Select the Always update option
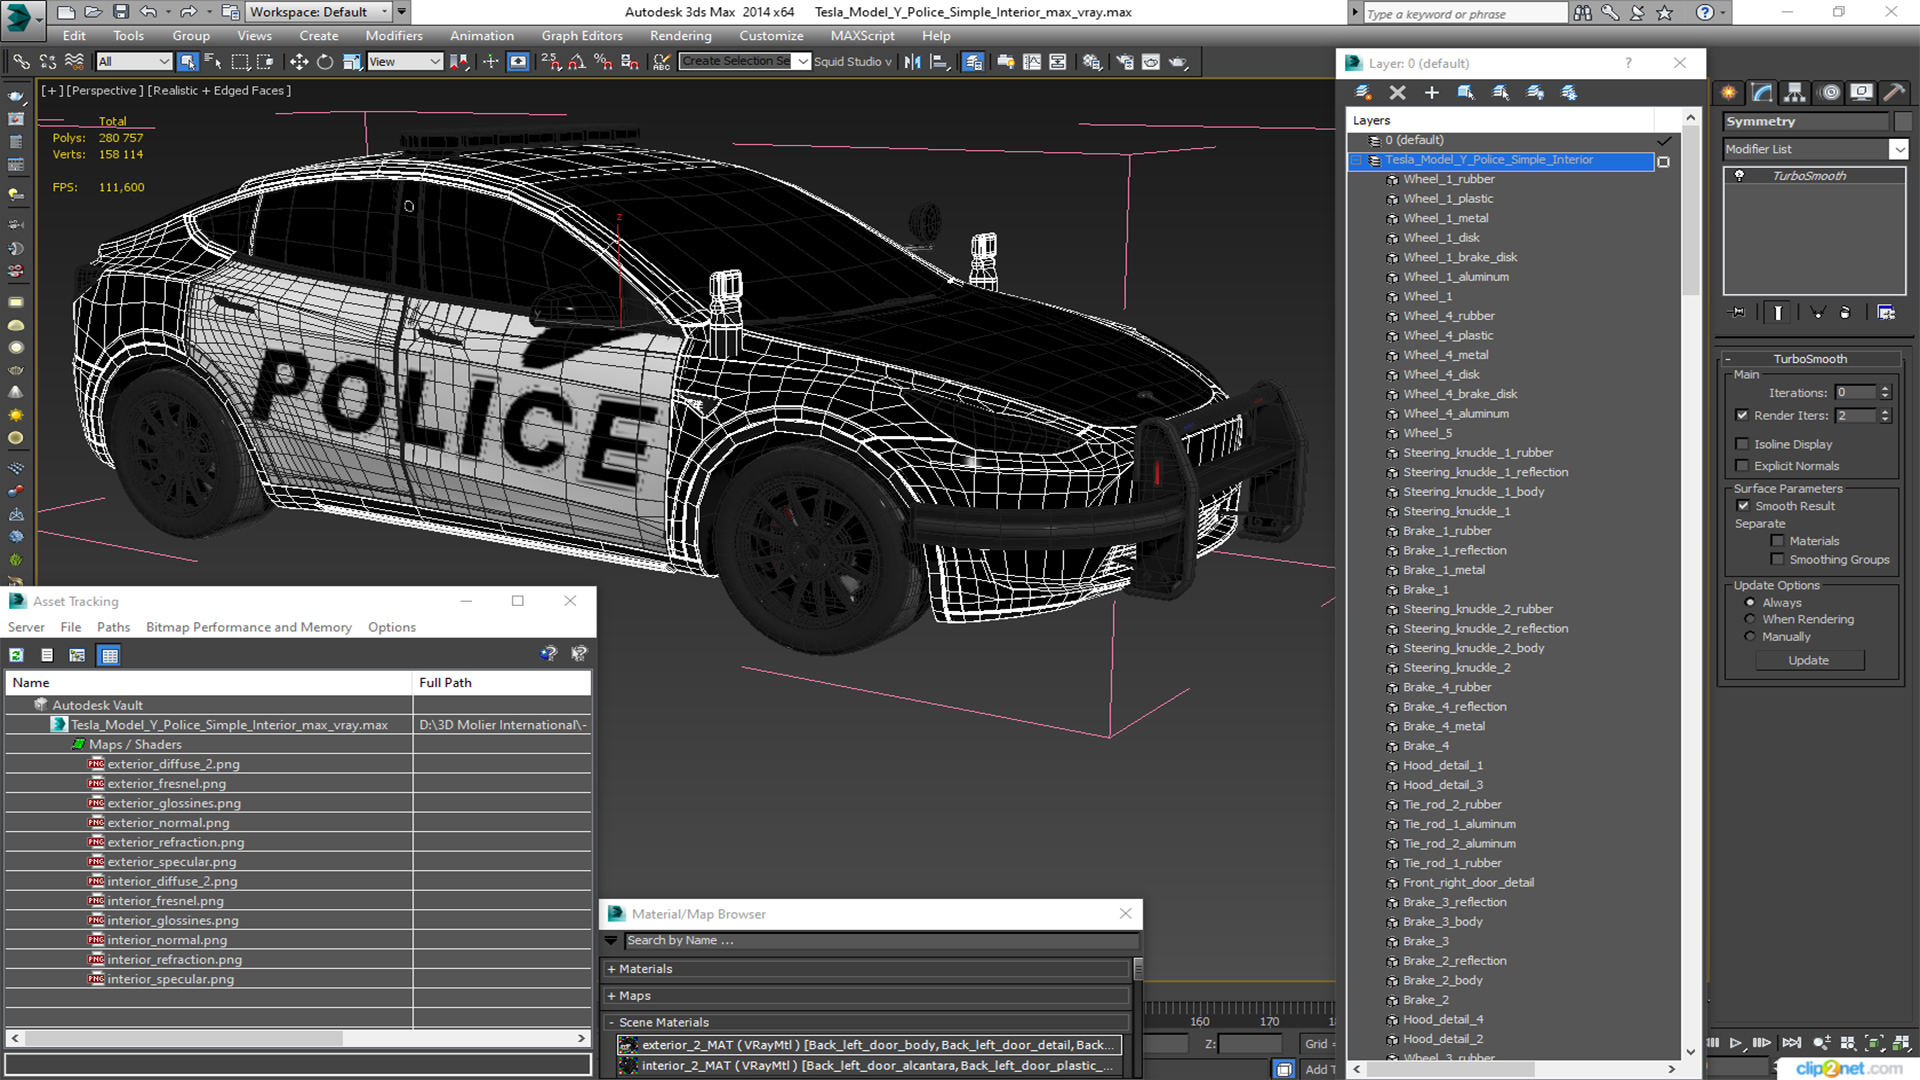 [x=1750, y=603]
